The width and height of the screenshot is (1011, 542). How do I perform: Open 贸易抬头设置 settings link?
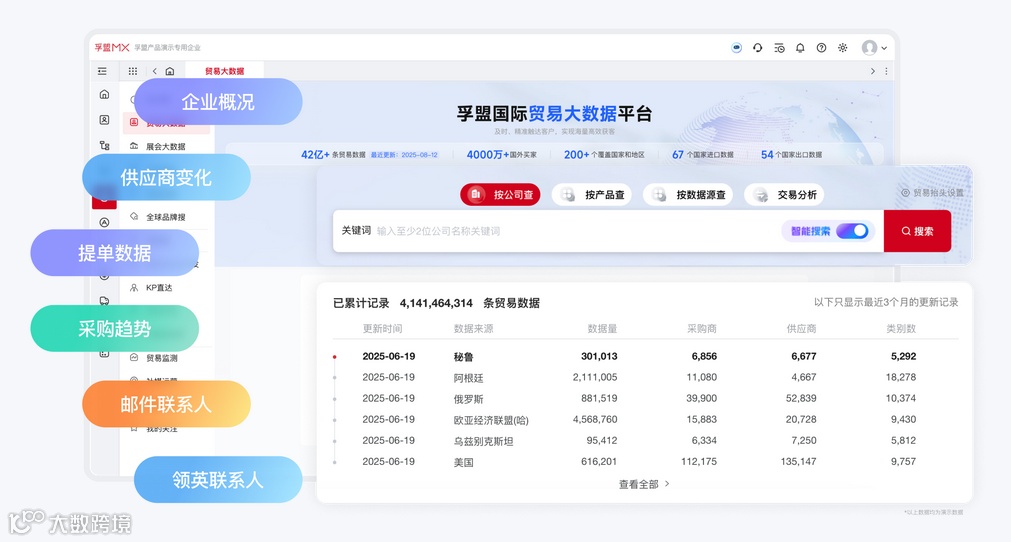tap(932, 193)
